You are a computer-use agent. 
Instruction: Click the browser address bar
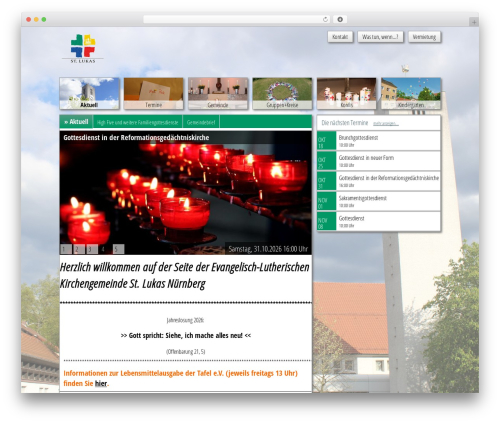coord(236,20)
